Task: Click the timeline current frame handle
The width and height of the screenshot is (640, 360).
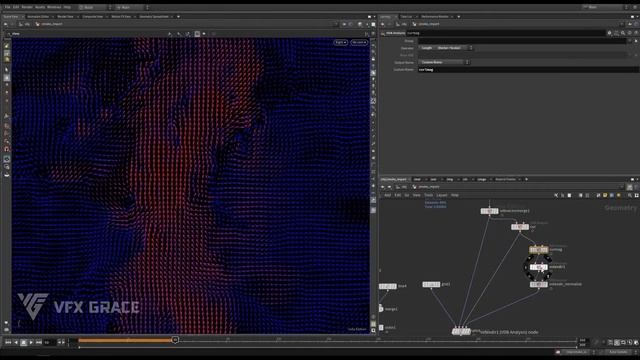Action: click(x=175, y=340)
